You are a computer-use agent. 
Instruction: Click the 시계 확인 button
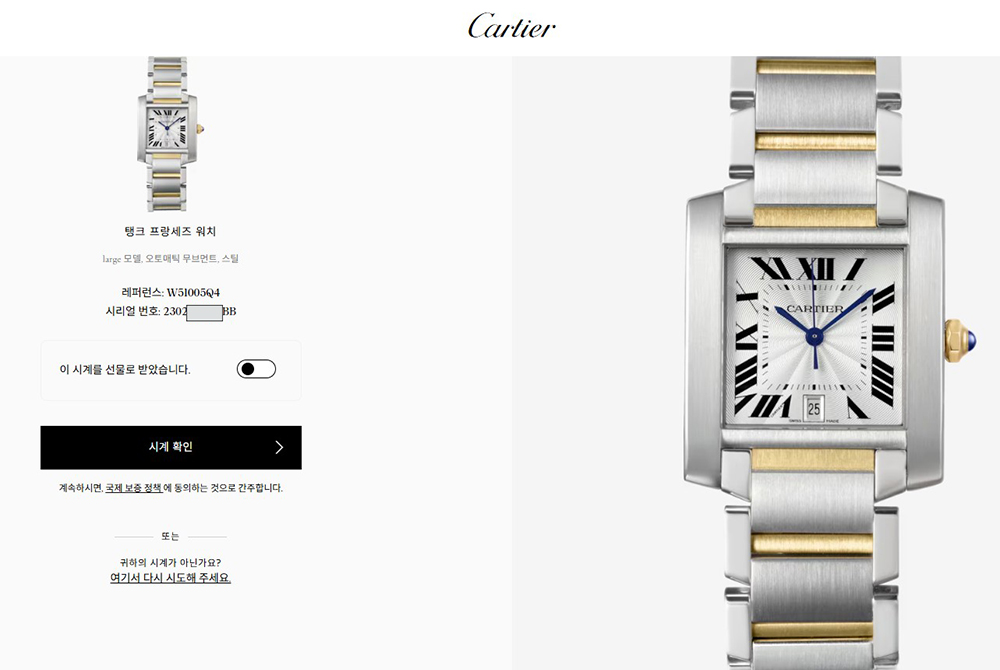171,448
